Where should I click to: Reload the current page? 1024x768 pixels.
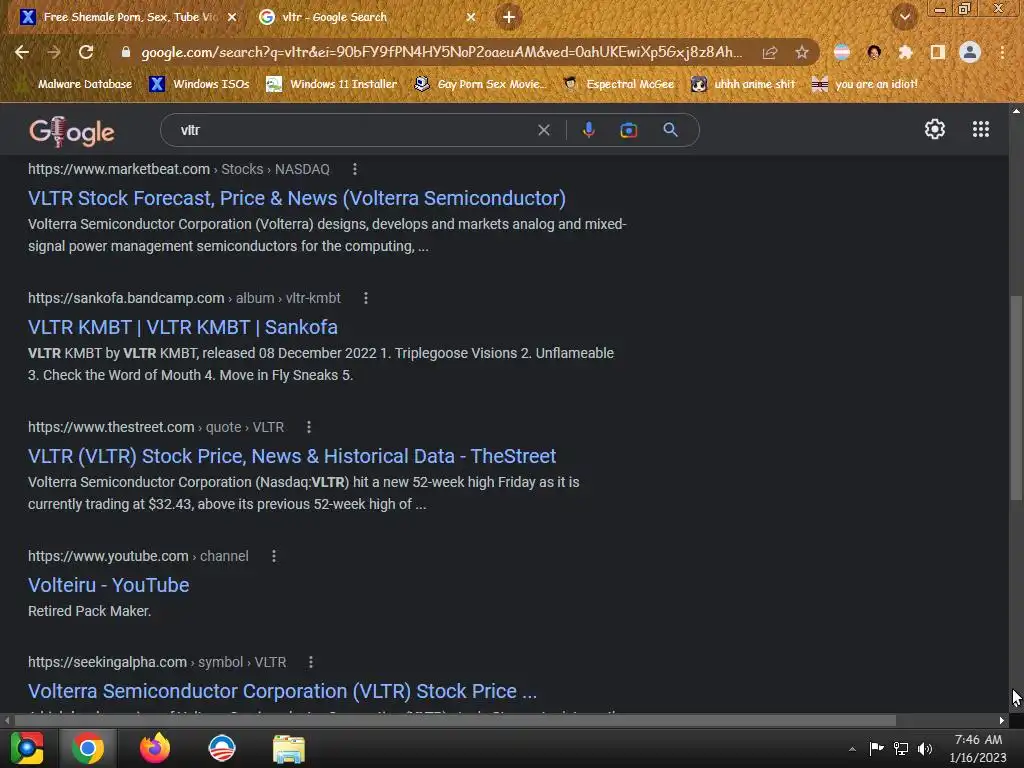[x=86, y=52]
